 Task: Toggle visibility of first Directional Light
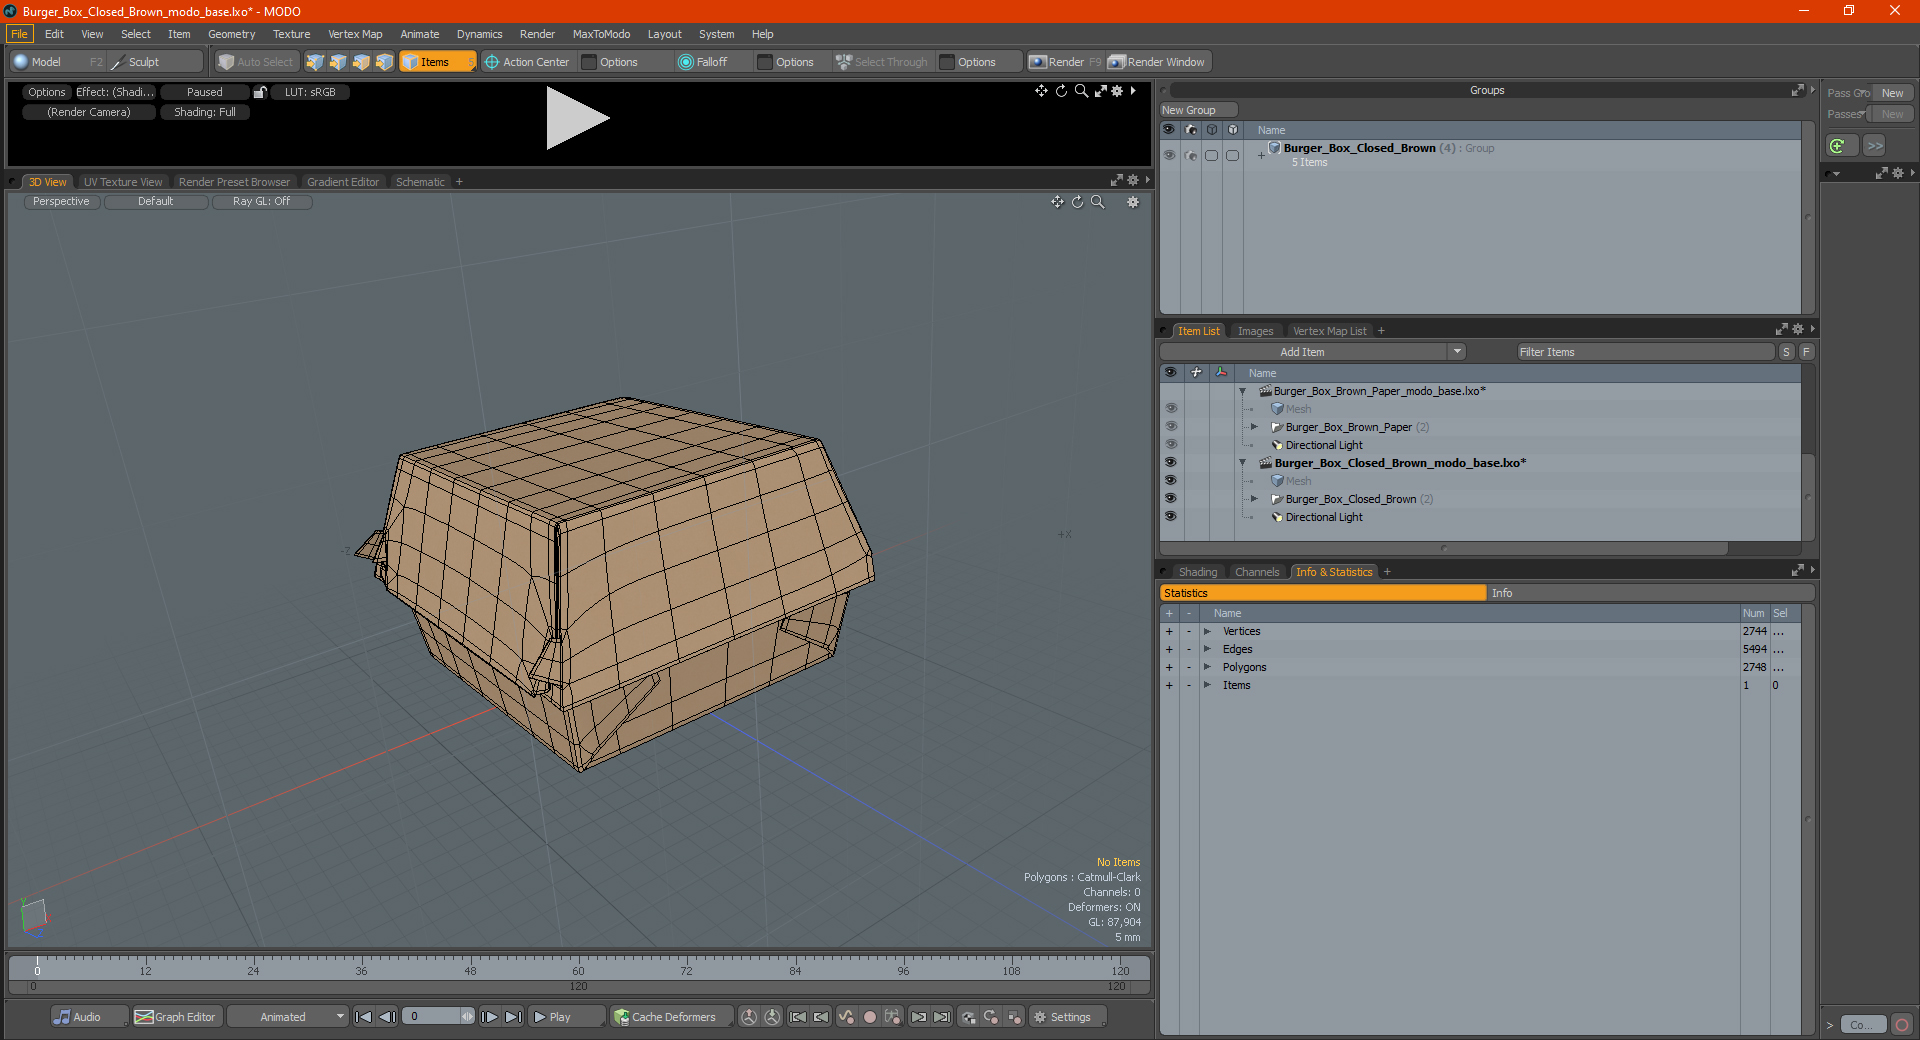pos(1170,444)
